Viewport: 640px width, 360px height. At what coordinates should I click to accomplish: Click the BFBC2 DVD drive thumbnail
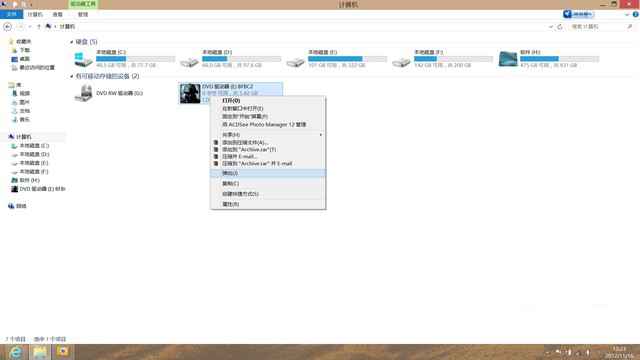[x=190, y=93]
